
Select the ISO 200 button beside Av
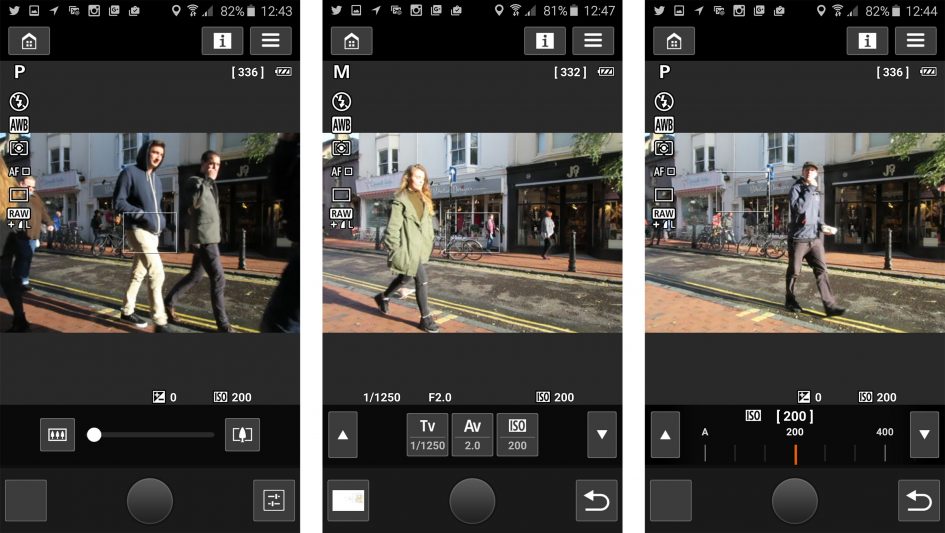point(517,435)
